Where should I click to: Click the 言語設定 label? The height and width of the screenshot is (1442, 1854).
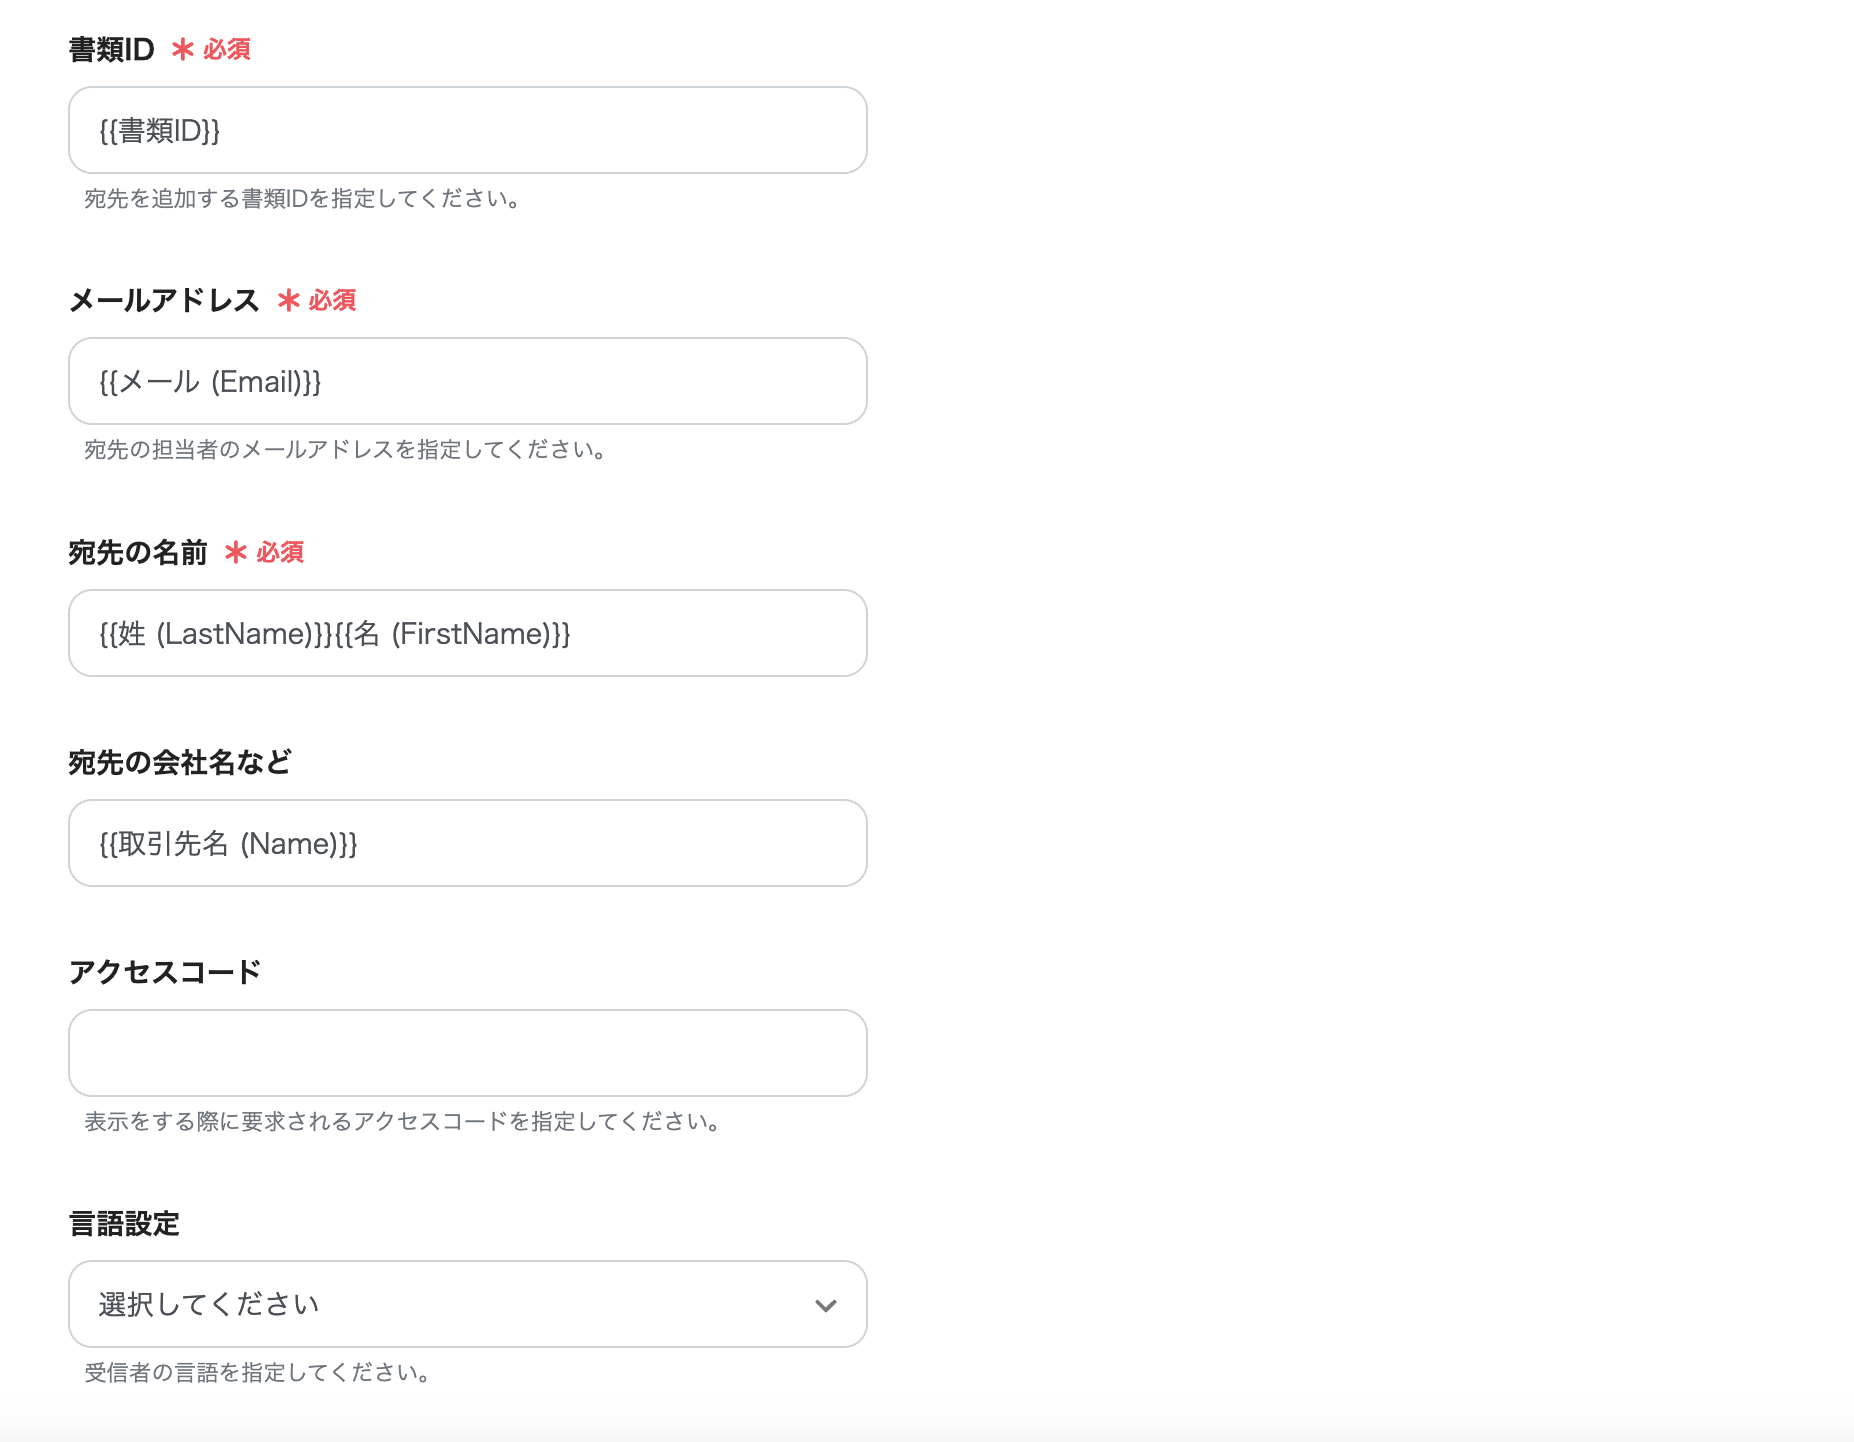(124, 1223)
